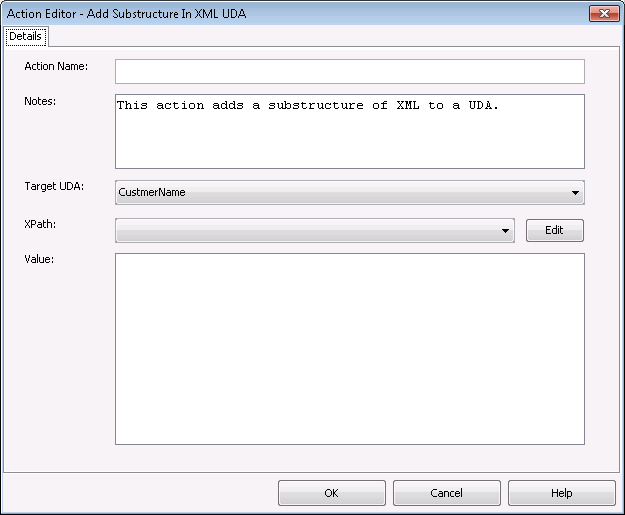Click inside the Value text area
The image size is (625, 515).
click(x=350, y=349)
